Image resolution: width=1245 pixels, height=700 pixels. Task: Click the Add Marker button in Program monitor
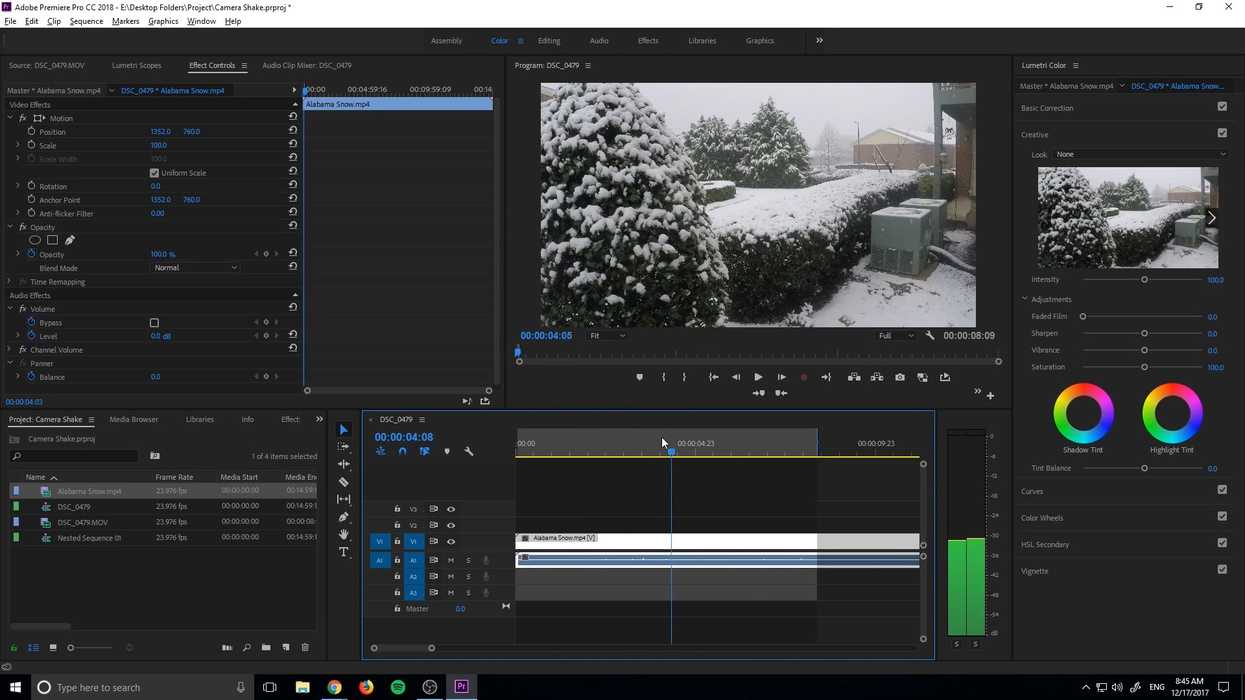640,377
